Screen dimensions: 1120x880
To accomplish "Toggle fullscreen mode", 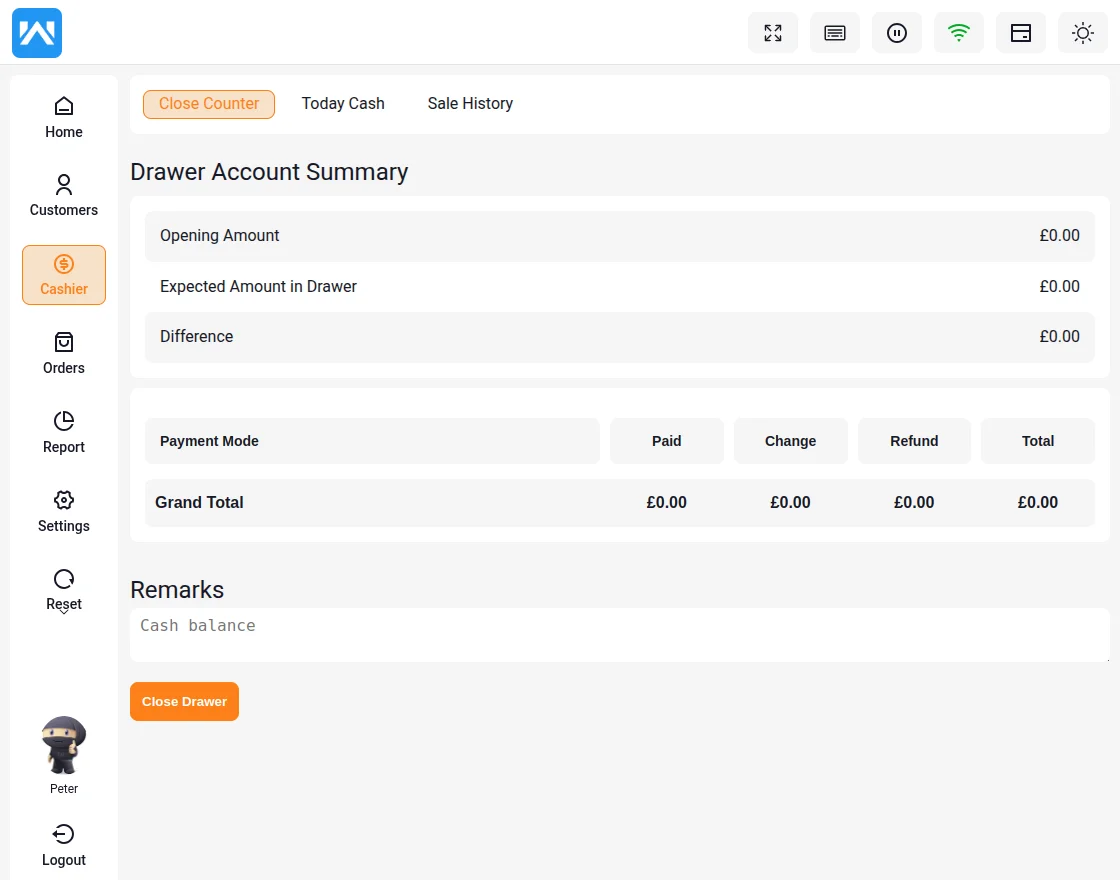I will pyautogui.click(x=773, y=32).
